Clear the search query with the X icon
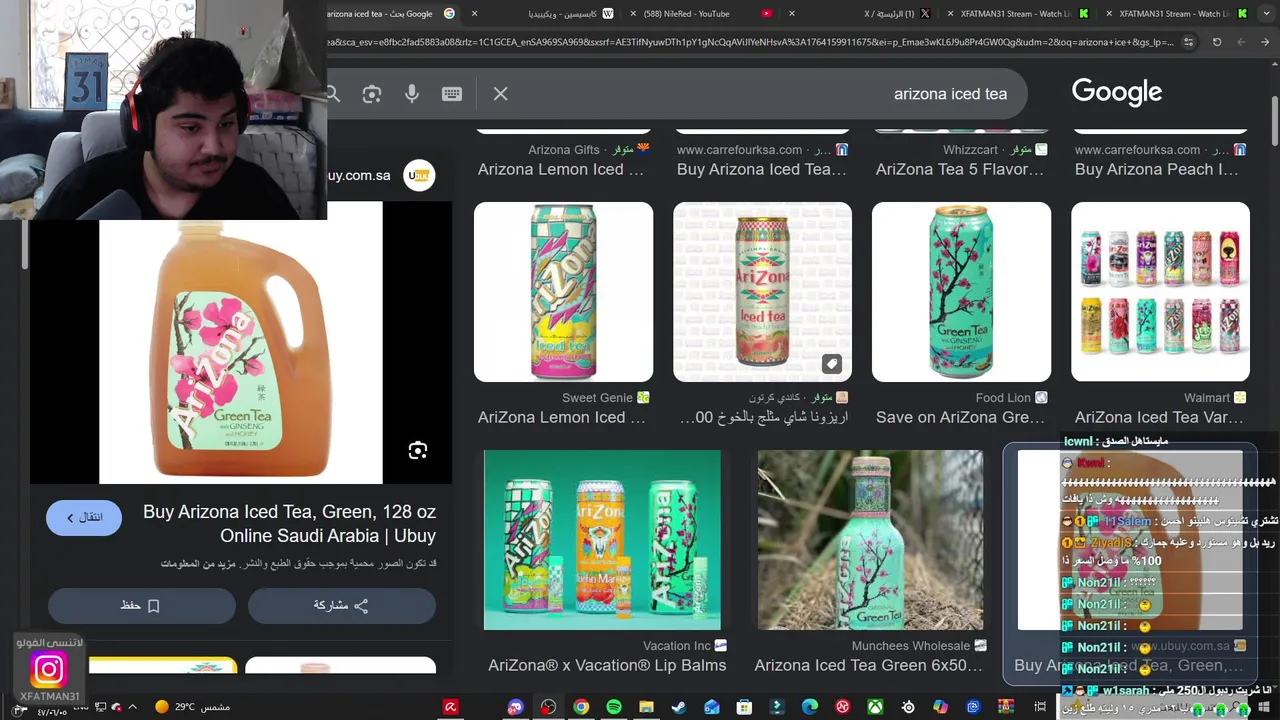The image size is (1280, 720). coord(501,94)
